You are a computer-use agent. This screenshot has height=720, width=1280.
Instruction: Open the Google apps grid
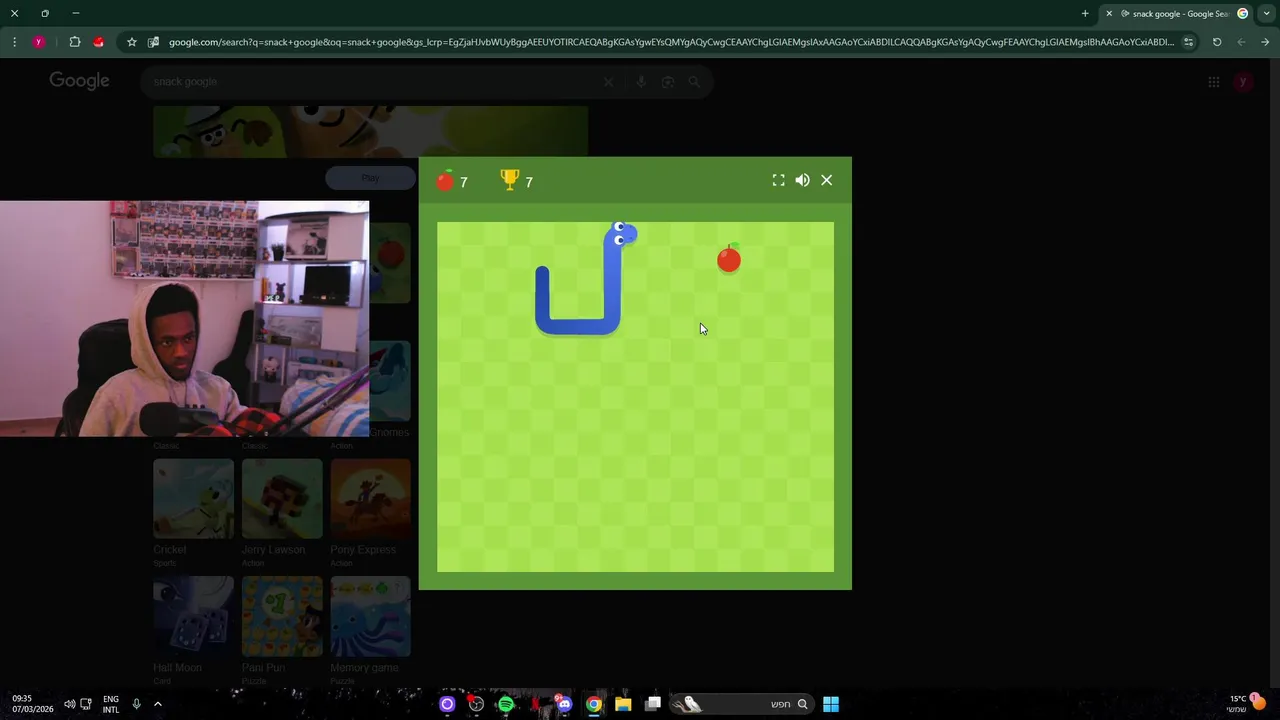coord(1213,82)
